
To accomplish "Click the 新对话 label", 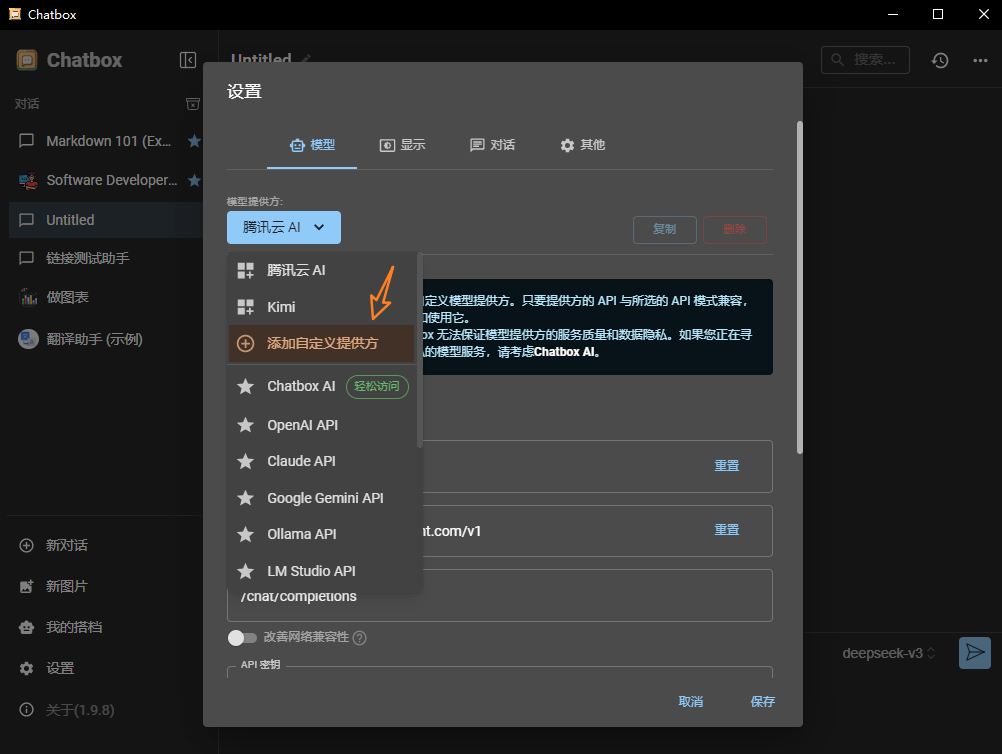I will click(66, 545).
